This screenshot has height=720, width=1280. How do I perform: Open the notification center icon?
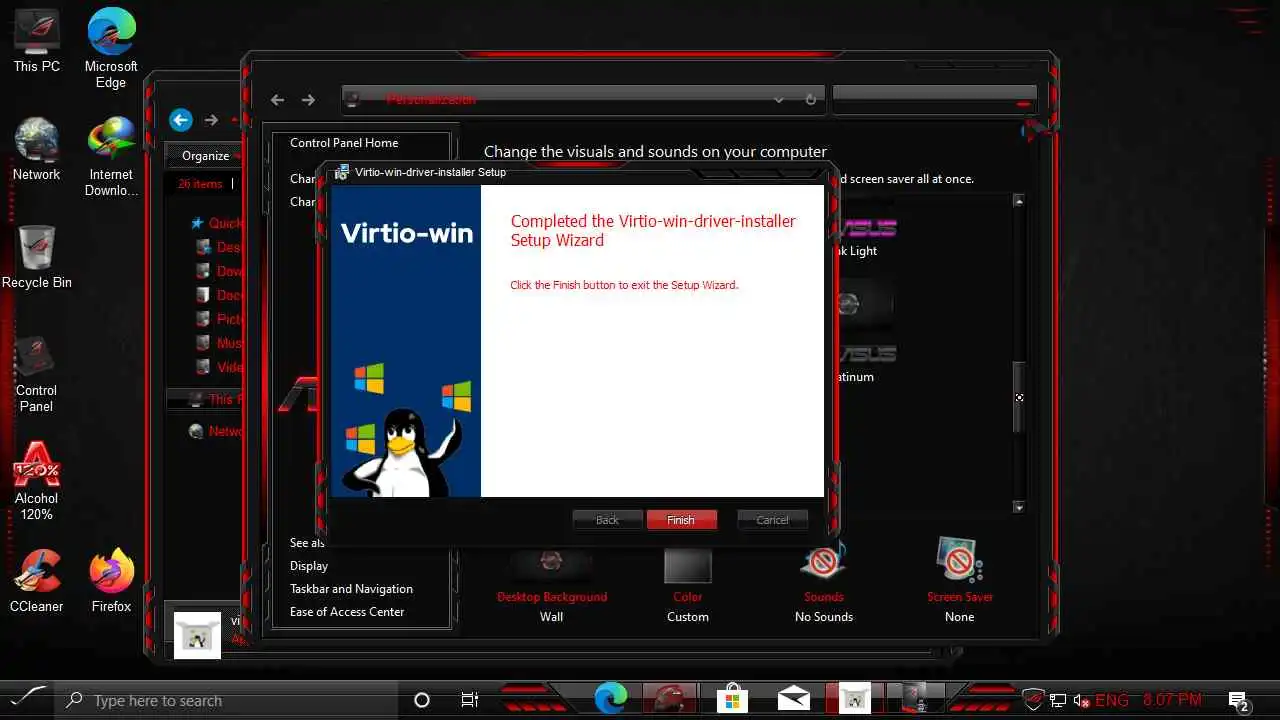click(x=1238, y=701)
